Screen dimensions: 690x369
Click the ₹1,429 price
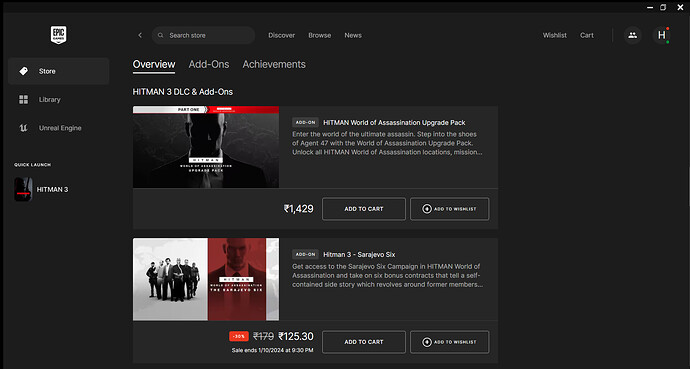(x=298, y=209)
